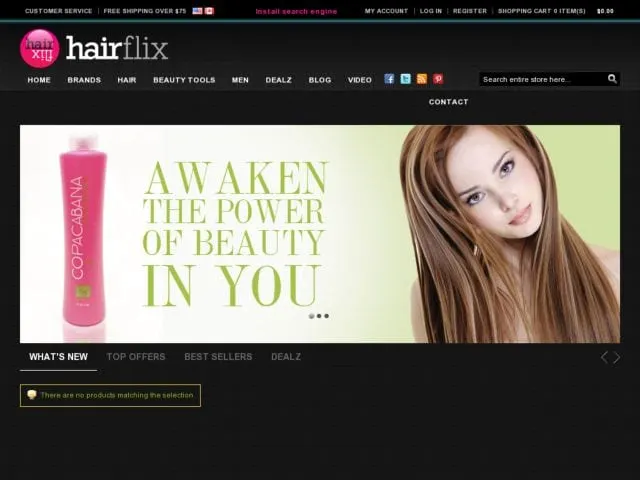Click Free Shipping Over $75 link
Viewport: 640px width, 480px height.
point(145,11)
